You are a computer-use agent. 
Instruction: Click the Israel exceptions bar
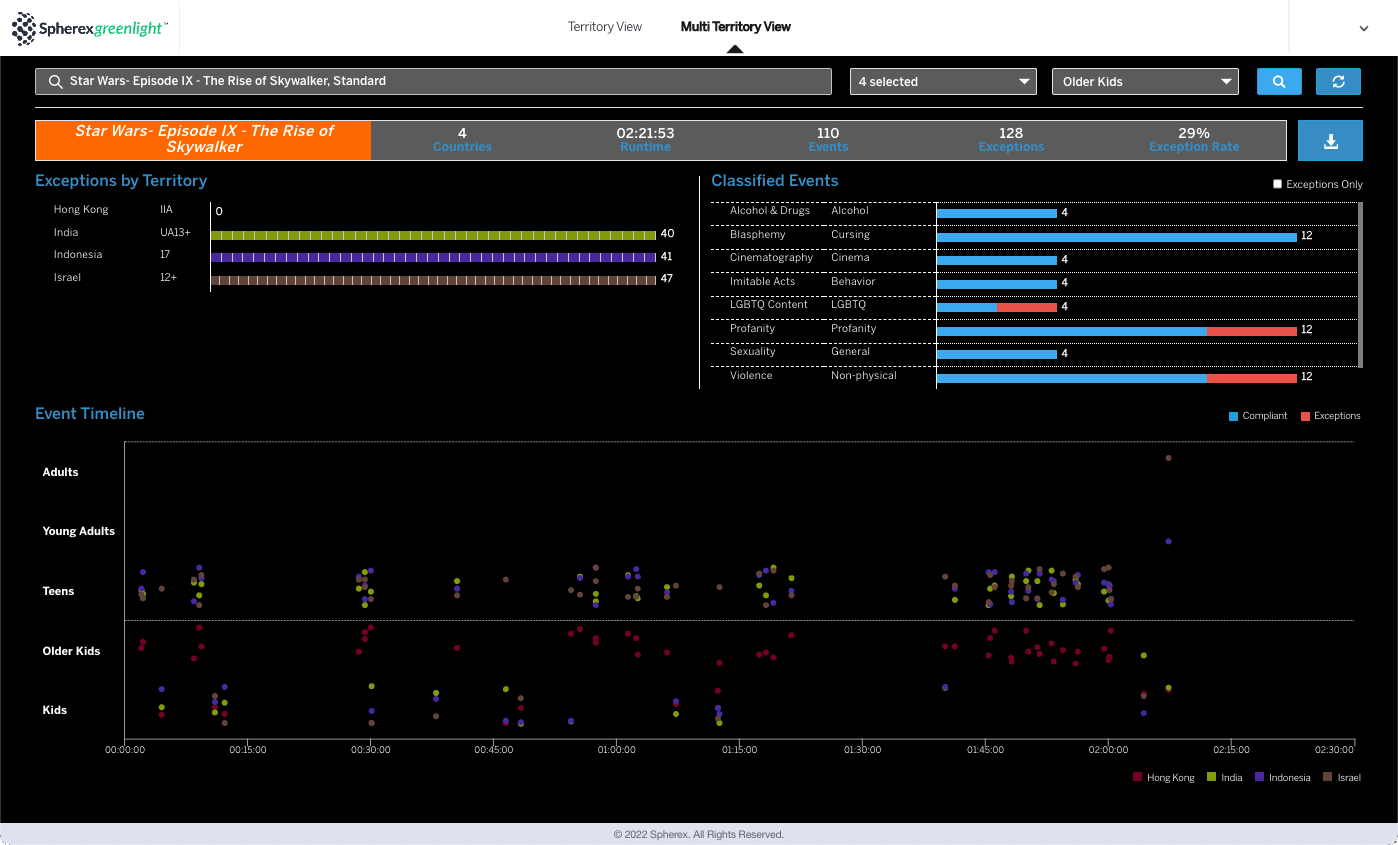pyautogui.click(x=433, y=280)
